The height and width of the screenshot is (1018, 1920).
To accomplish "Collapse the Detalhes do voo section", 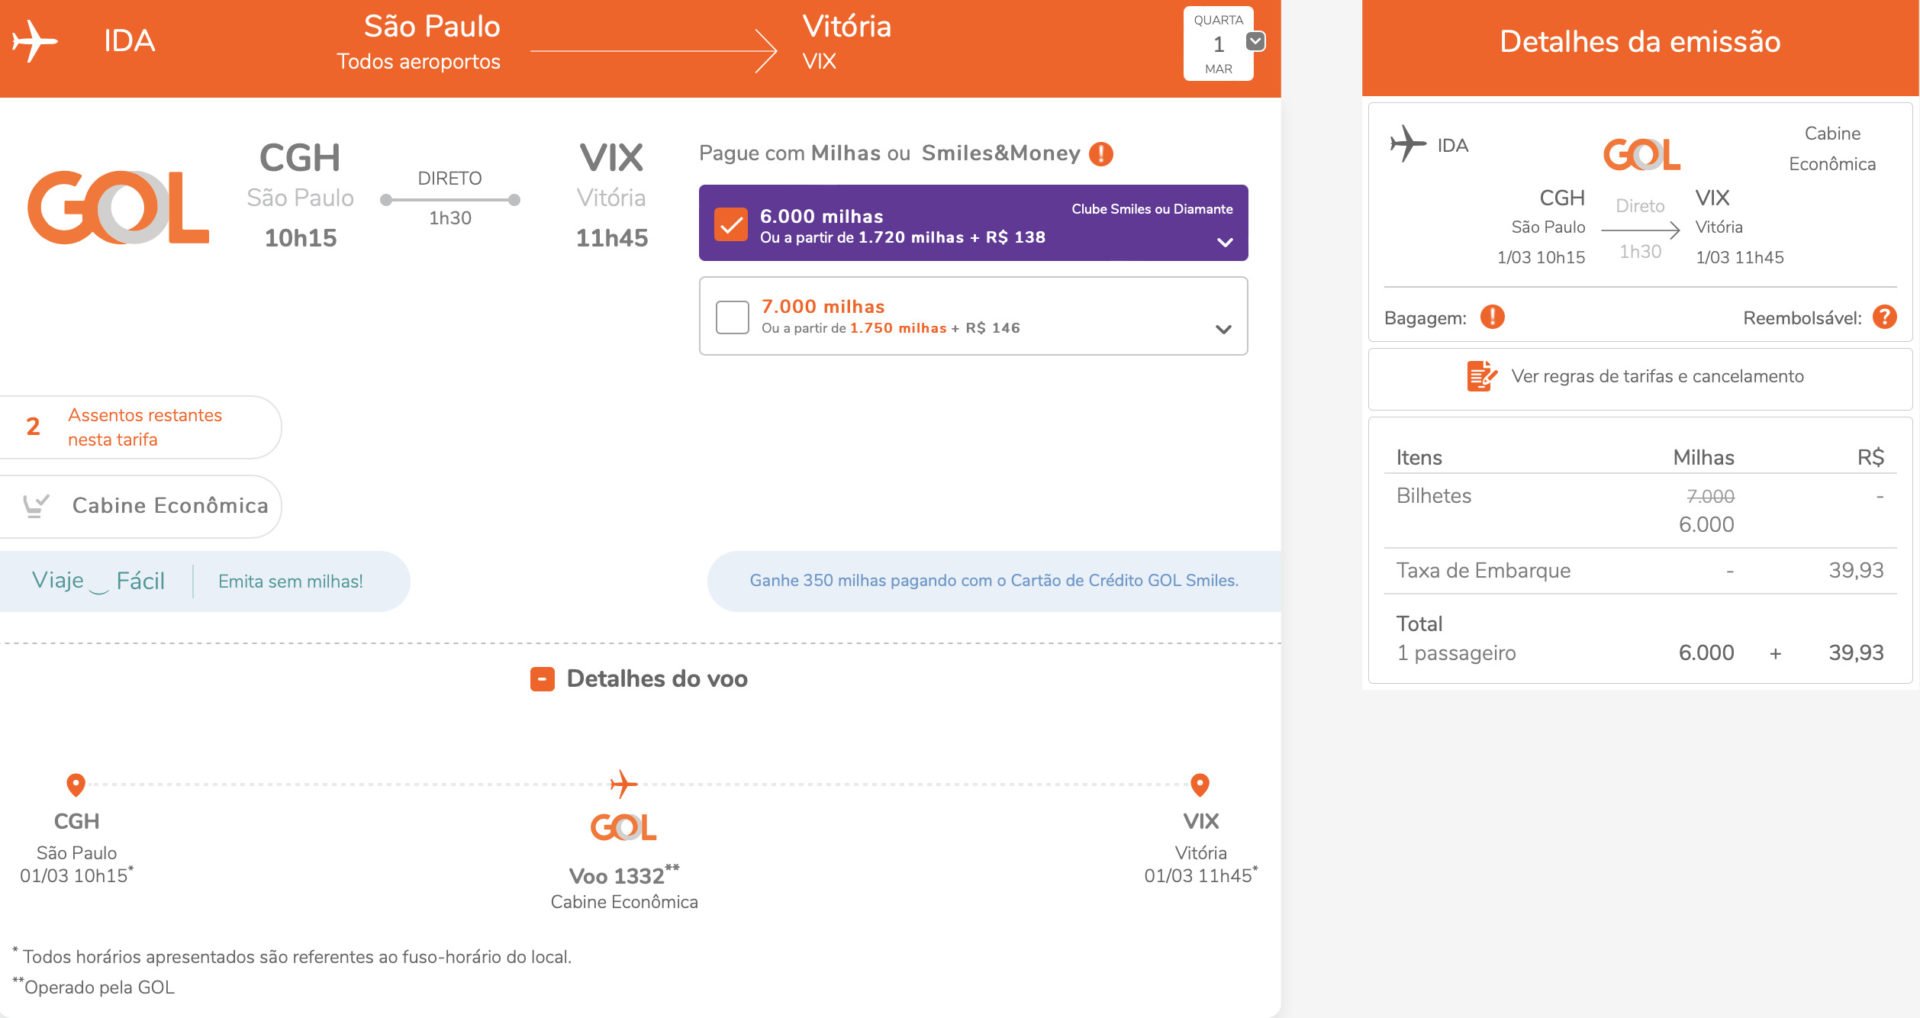I will pos(542,679).
